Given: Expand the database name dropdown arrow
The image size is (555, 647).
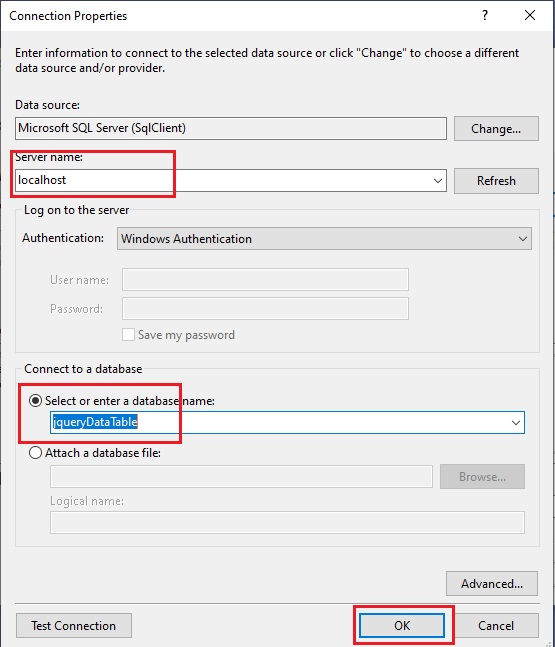Looking at the screenshot, I should click(x=515, y=423).
